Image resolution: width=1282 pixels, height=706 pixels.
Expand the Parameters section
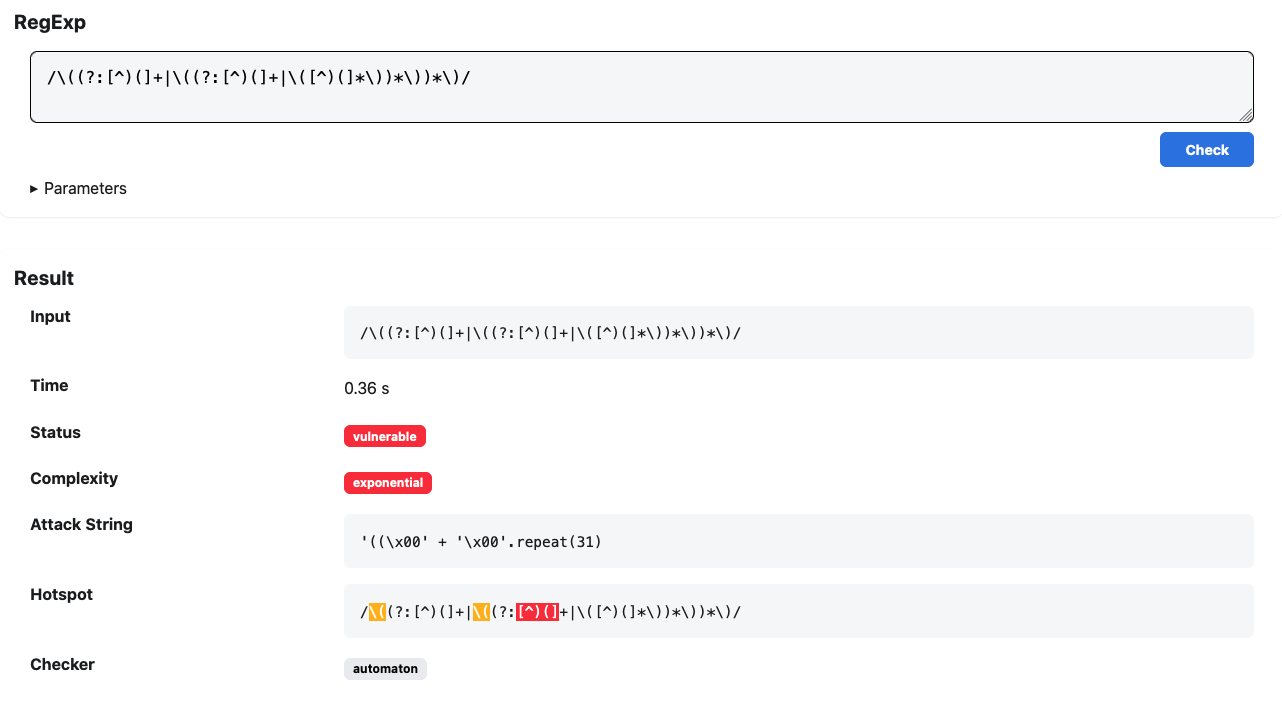tap(78, 188)
